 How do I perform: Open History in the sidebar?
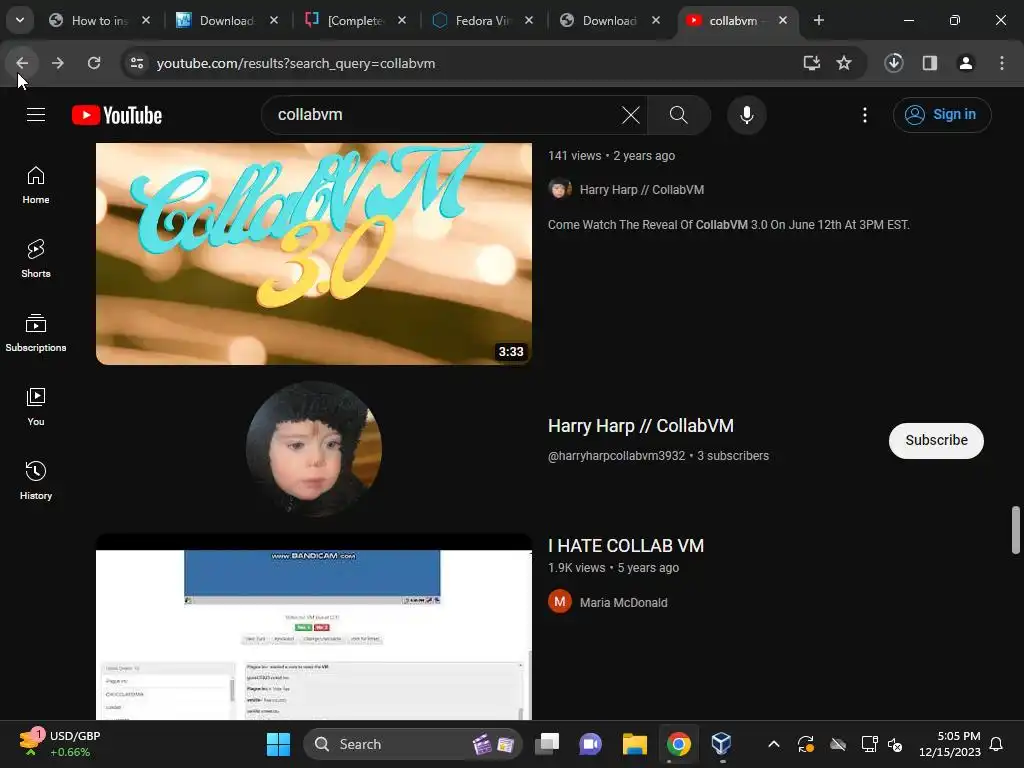(36, 481)
